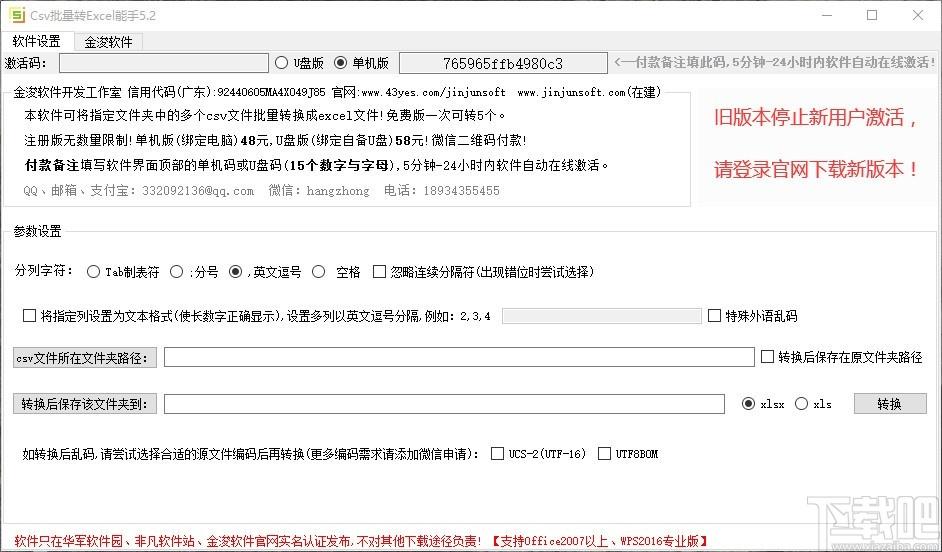Maximize the application window
Screen dimensions: 942x552
pyautogui.click(x=872, y=16)
